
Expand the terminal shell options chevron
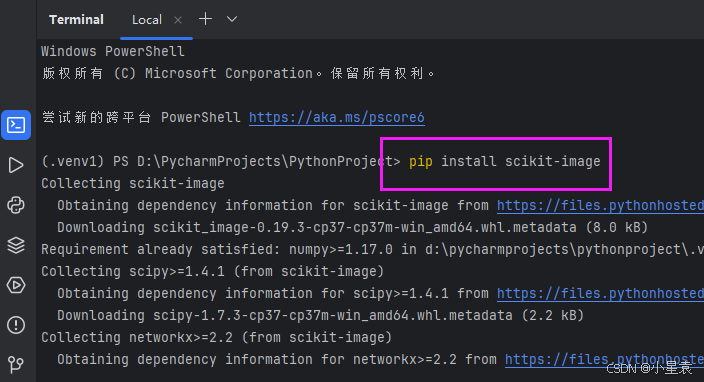tap(232, 19)
